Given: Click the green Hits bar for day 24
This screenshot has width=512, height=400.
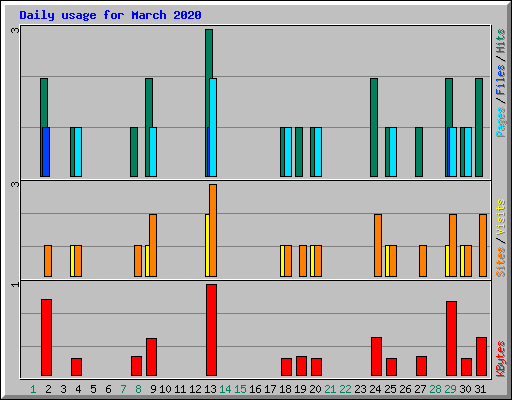Looking at the screenshot, I should pos(374,127).
